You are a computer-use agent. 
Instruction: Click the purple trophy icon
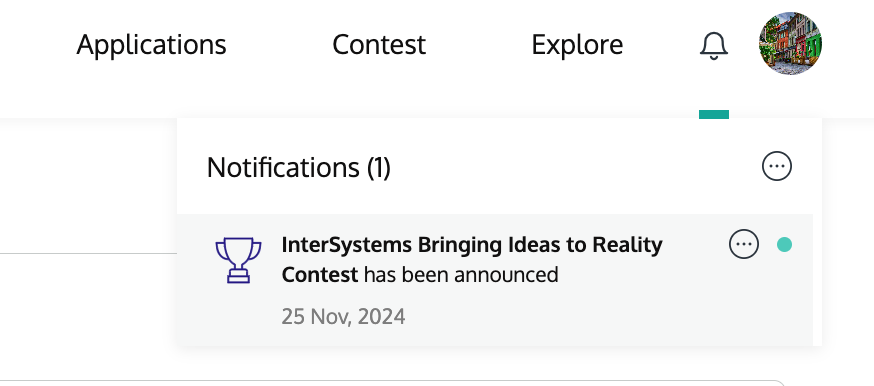click(238, 260)
